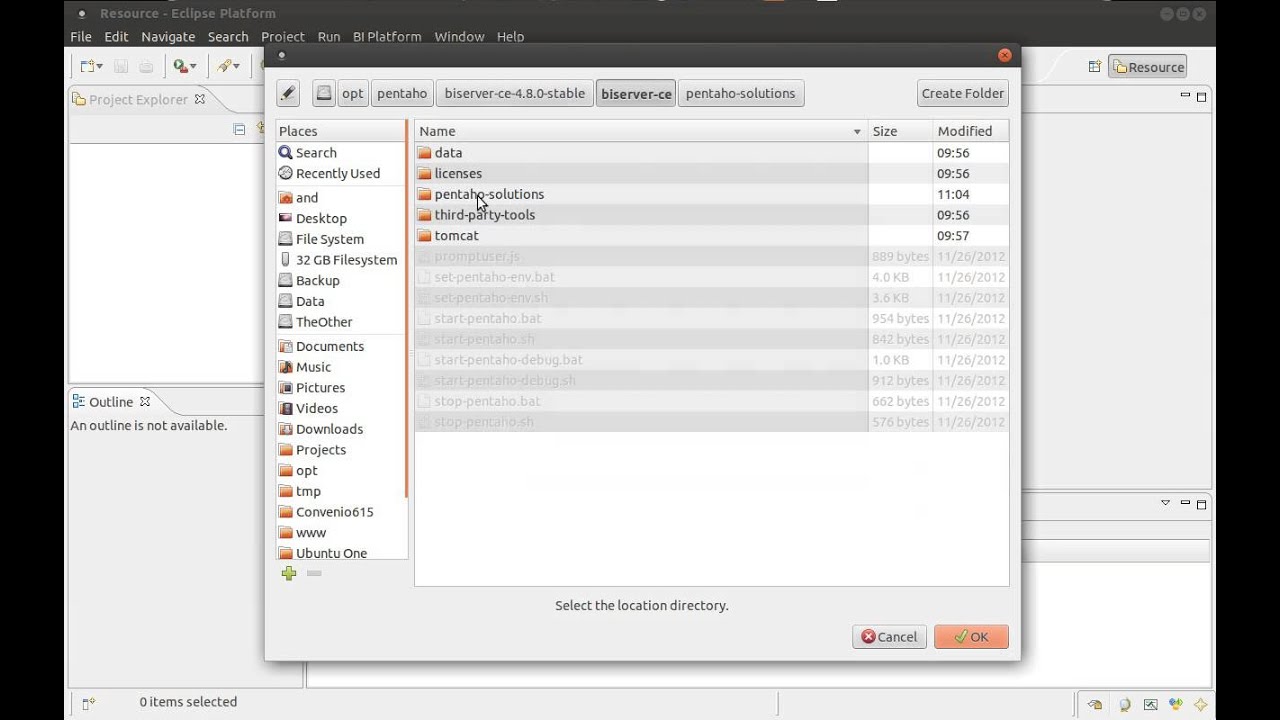The width and height of the screenshot is (1280, 720).
Task: Open the BI Platform menu
Action: click(387, 37)
